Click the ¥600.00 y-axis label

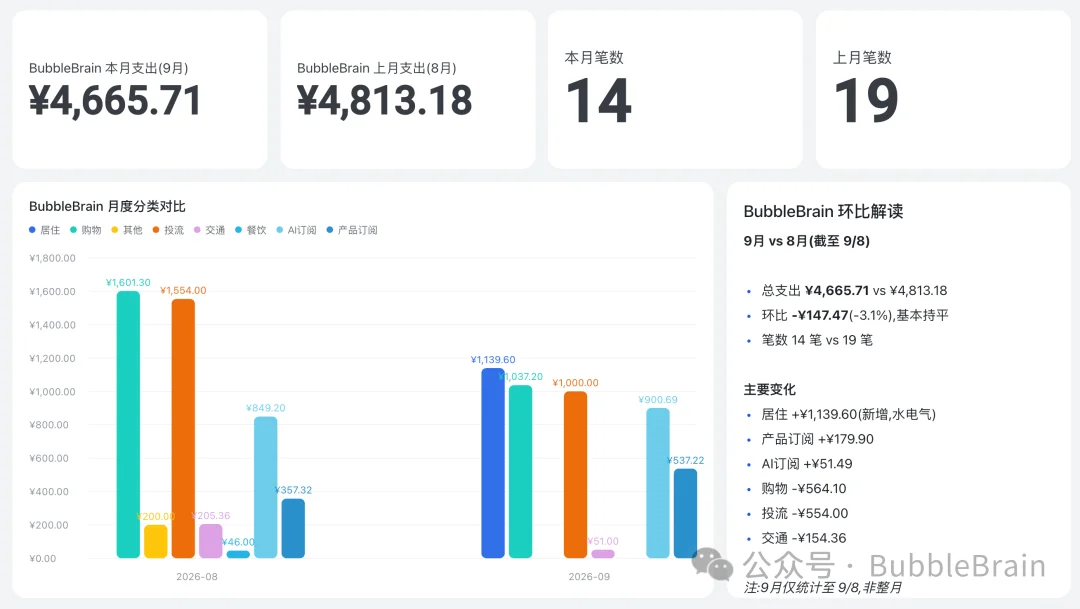pos(49,458)
